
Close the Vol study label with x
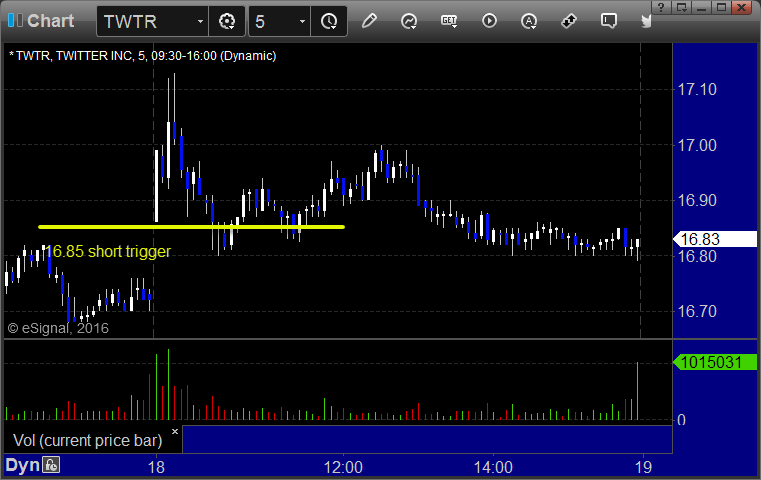pos(175,431)
